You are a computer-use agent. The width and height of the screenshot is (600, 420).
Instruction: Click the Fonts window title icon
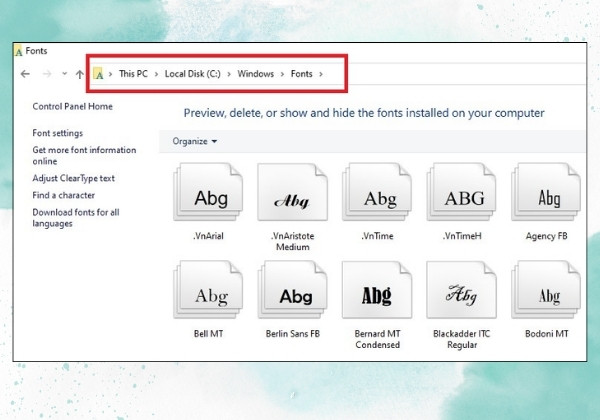19,51
